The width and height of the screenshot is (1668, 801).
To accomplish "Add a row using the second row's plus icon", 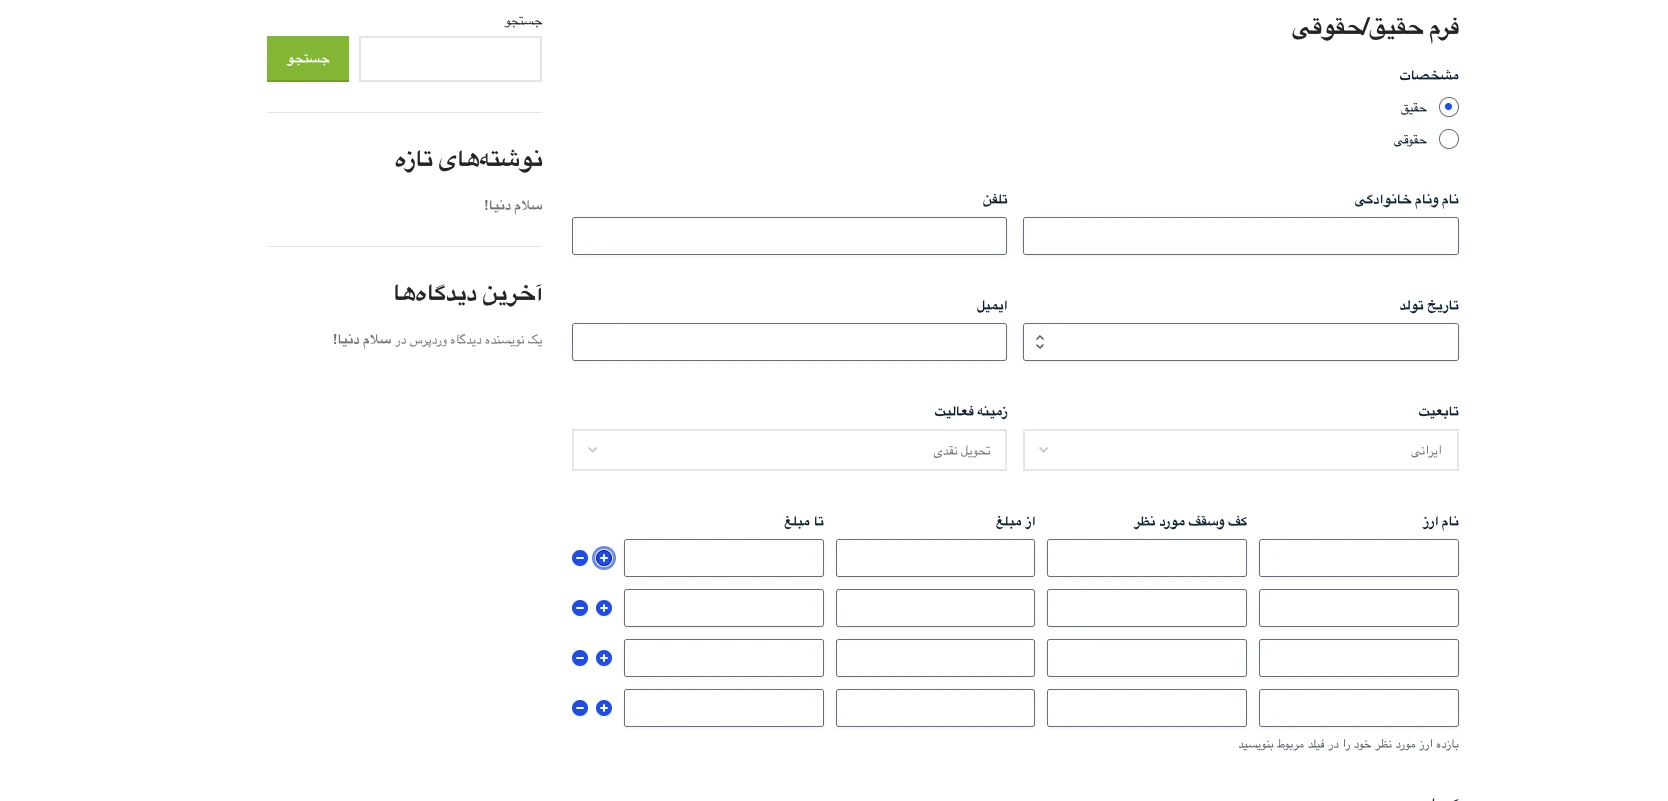I will click(x=604, y=608).
